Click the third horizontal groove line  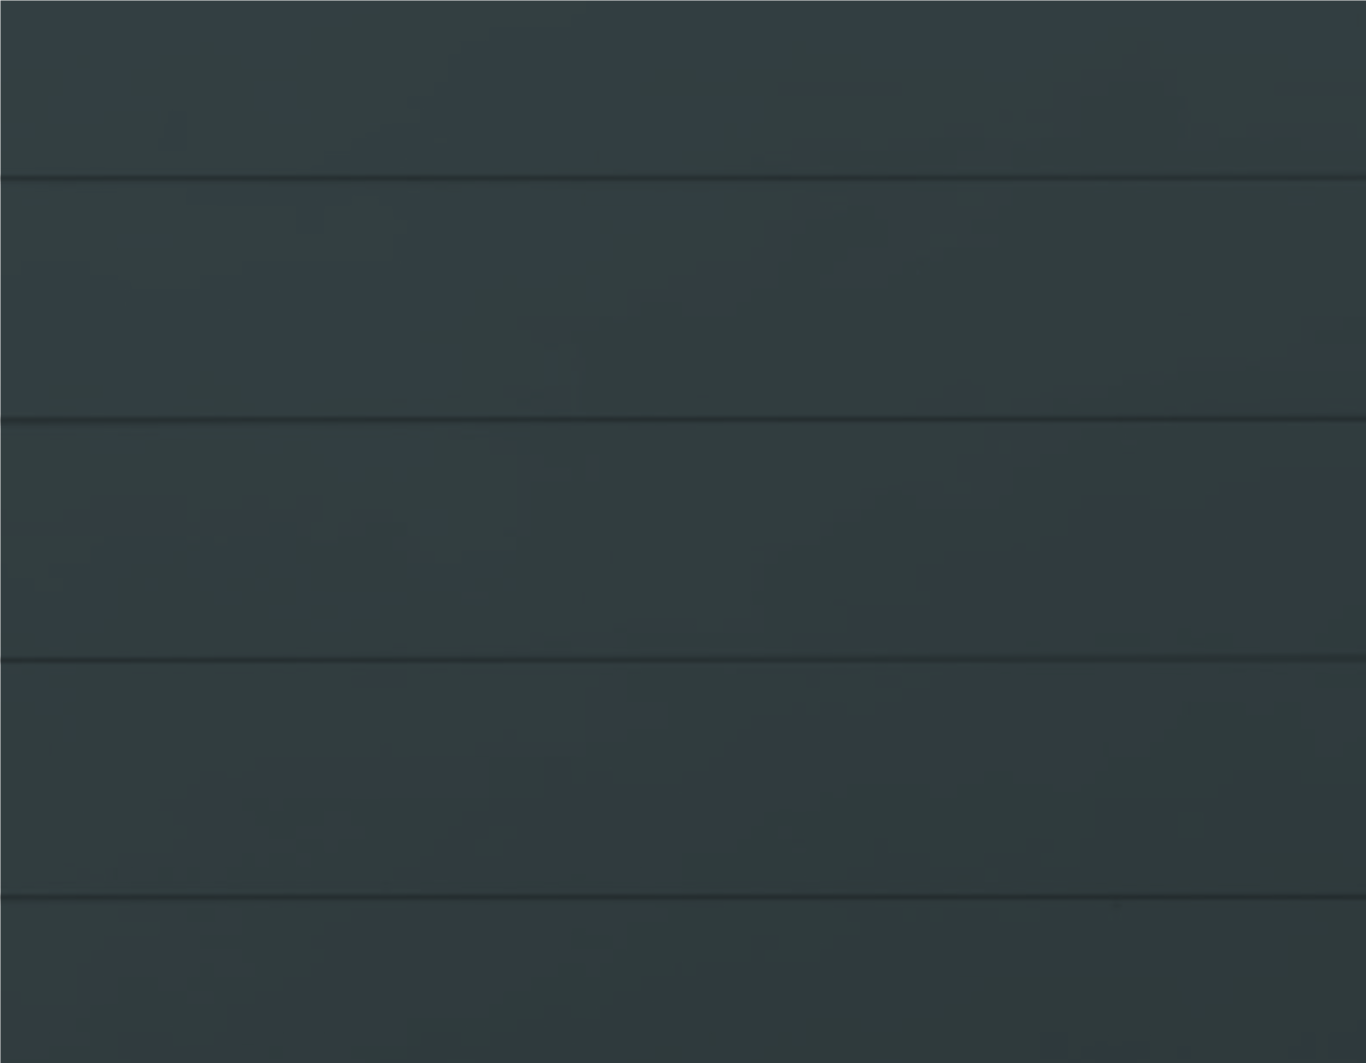(683, 659)
